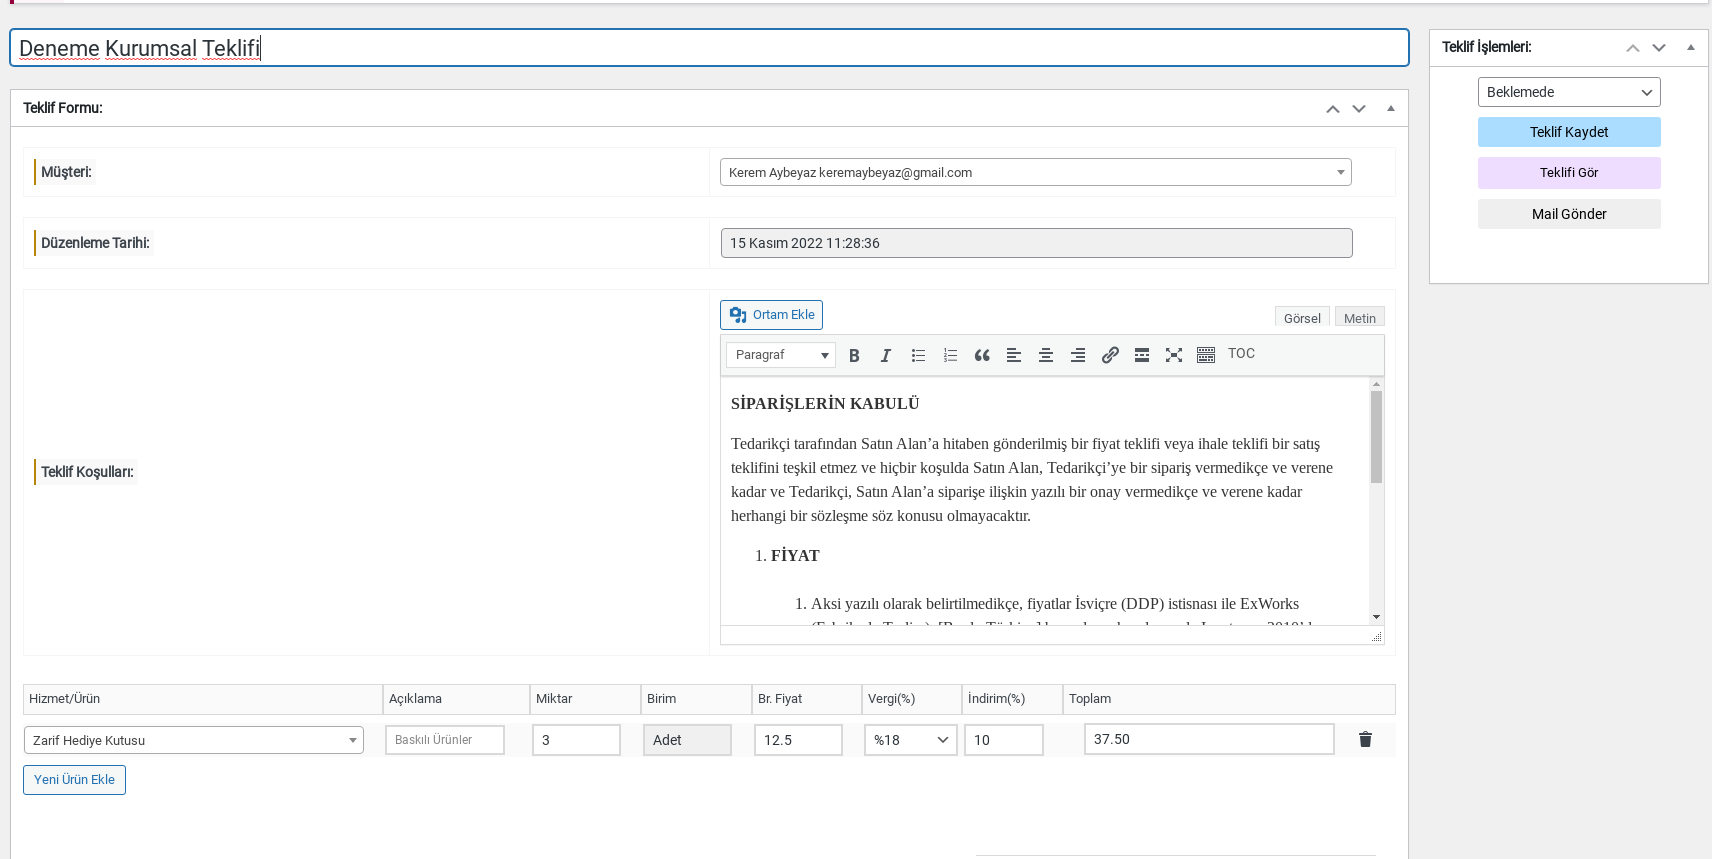1712x859 pixels.
Task: Move Teklif İşlemleri panel up
Action: 1633,48
